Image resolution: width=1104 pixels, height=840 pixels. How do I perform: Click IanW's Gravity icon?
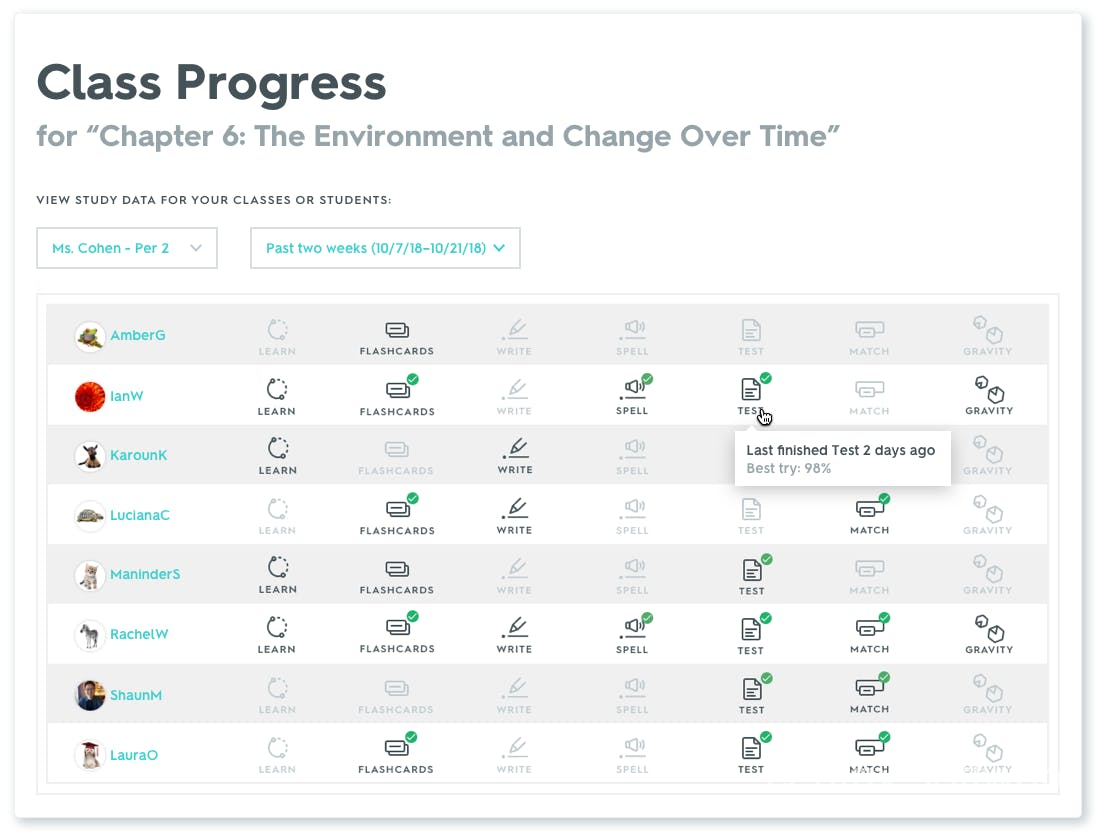coord(989,390)
